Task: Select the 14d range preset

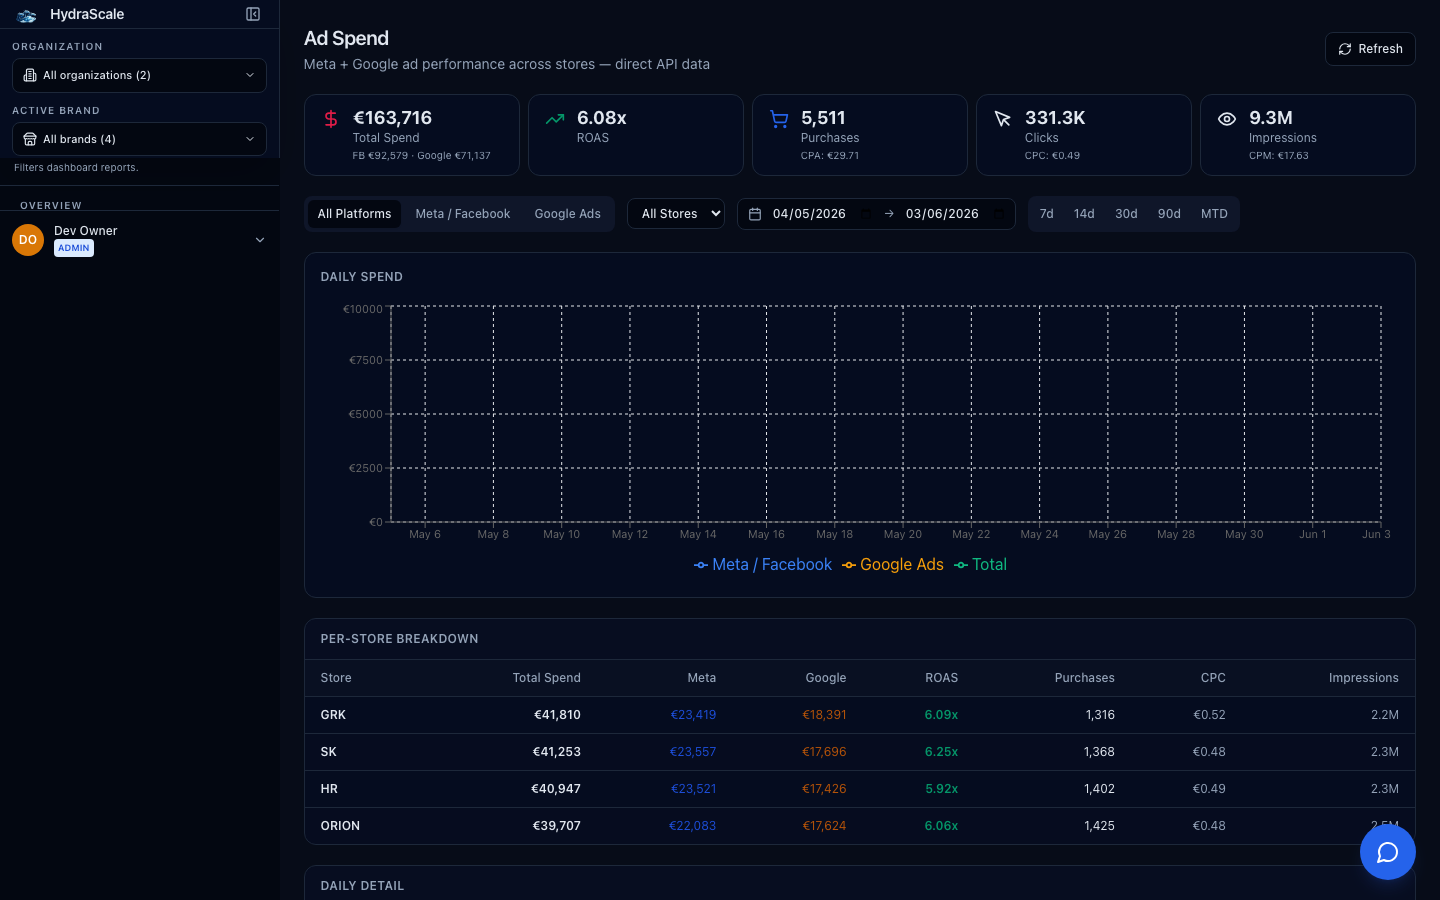Action: coord(1084,214)
